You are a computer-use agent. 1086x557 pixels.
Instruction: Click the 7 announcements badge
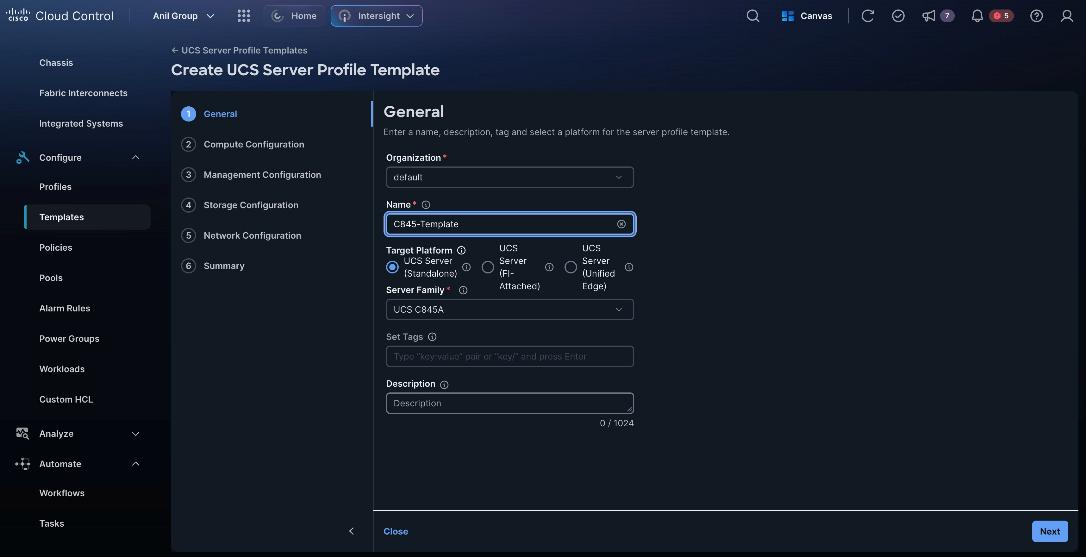[947, 16]
